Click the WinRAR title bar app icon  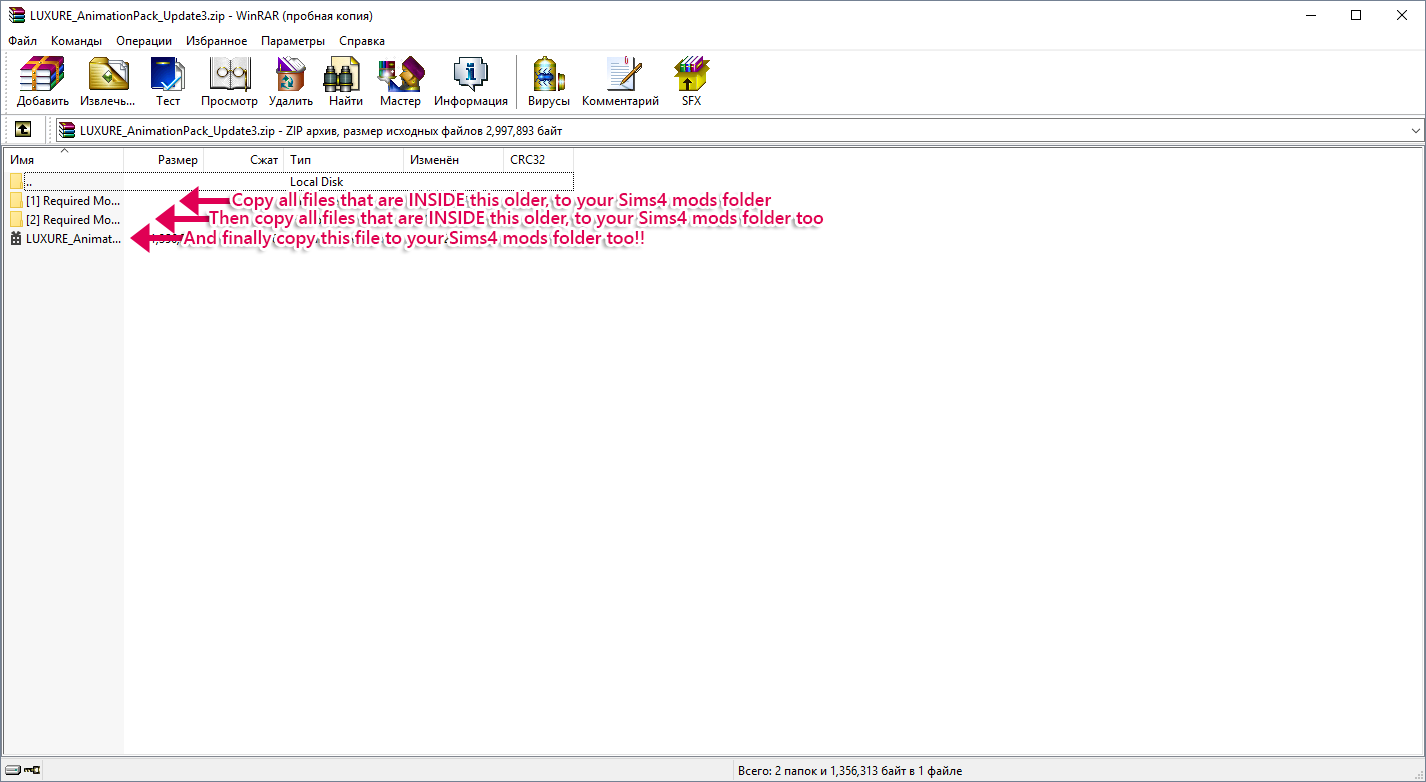tap(16, 16)
